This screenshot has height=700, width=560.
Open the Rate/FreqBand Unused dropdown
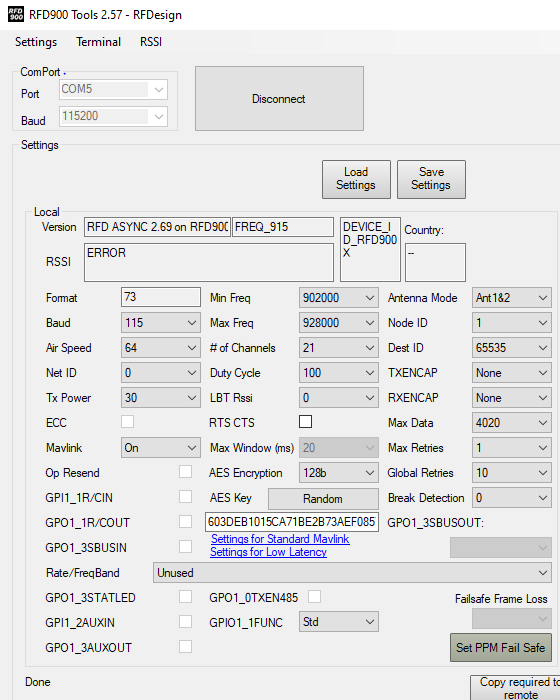tap(352, 573)
